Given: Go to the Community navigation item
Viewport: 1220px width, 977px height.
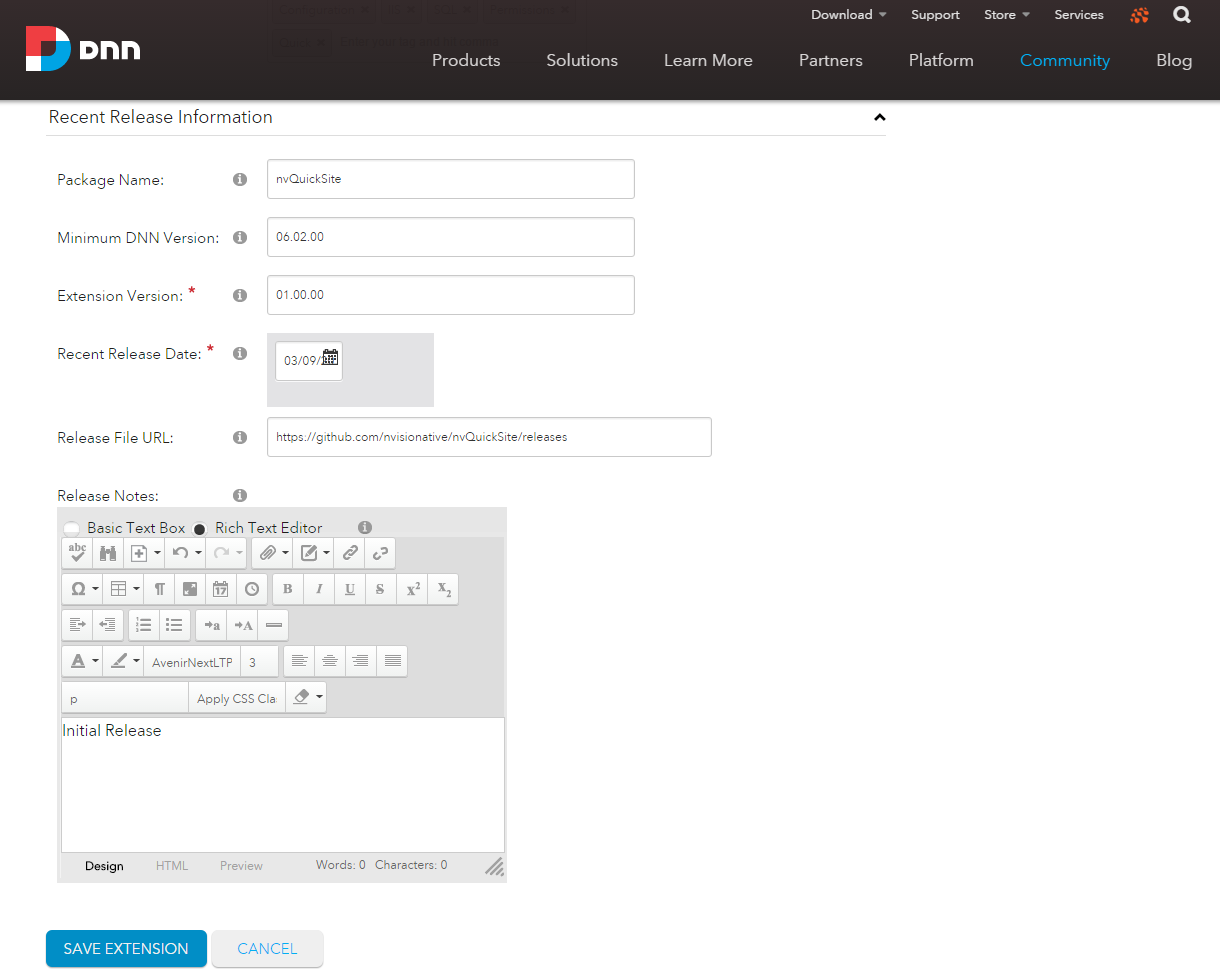Looking at the screenshot, I should (x=1065, y=60).
